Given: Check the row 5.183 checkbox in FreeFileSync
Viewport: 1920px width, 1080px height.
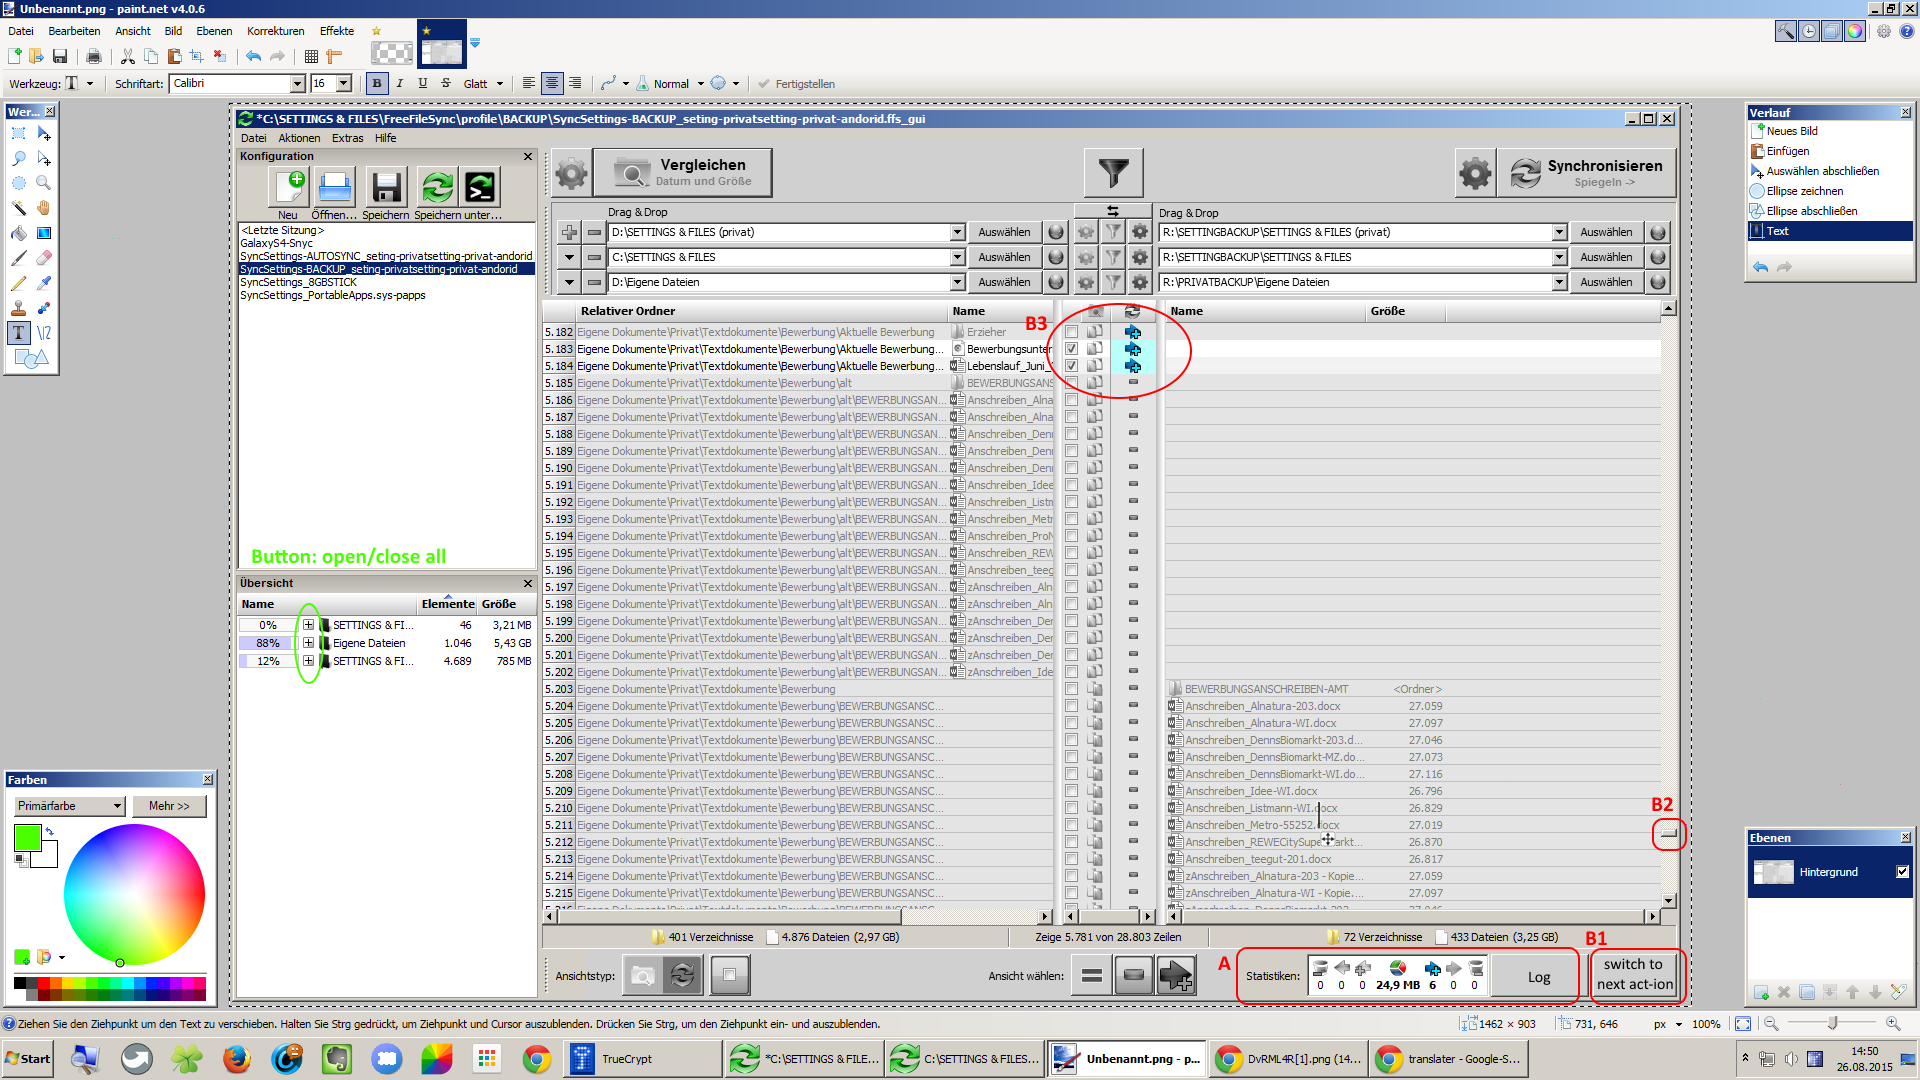Looking at the screenshot, I should 1071,349.
